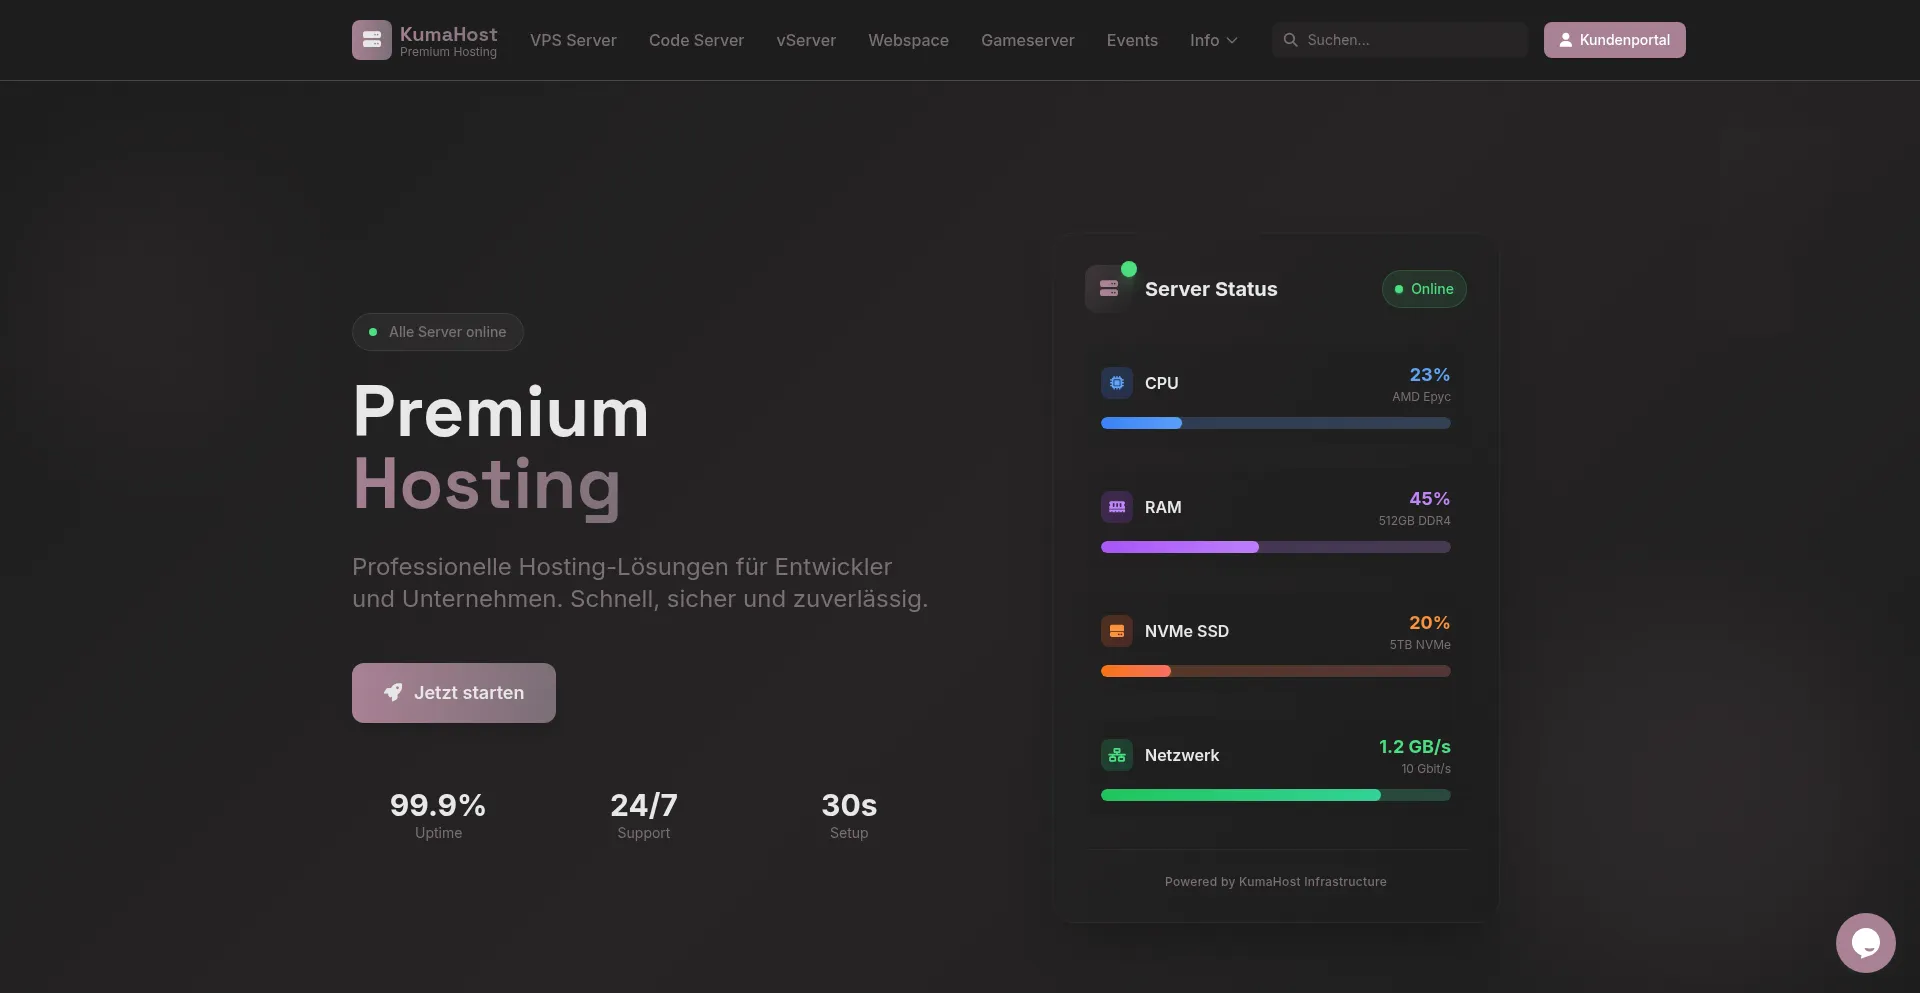Click the RAM memory icon
This screenshot has width=1920, height=993.
click(x=1117, y=507)
